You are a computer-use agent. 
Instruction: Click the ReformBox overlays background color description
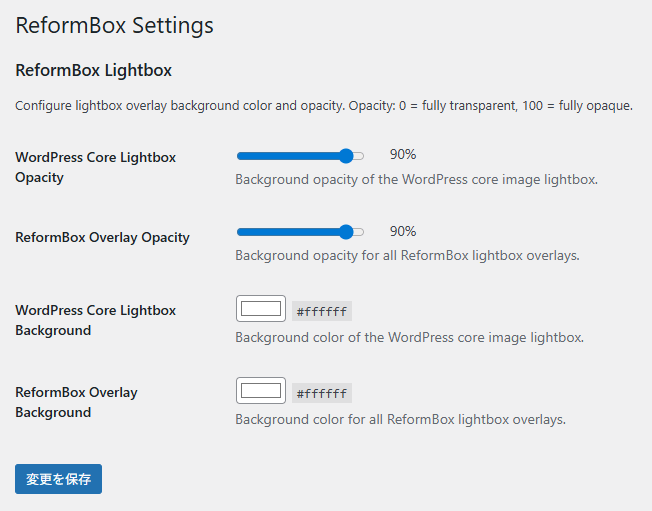pyautogui.click(x=400, y=420)
